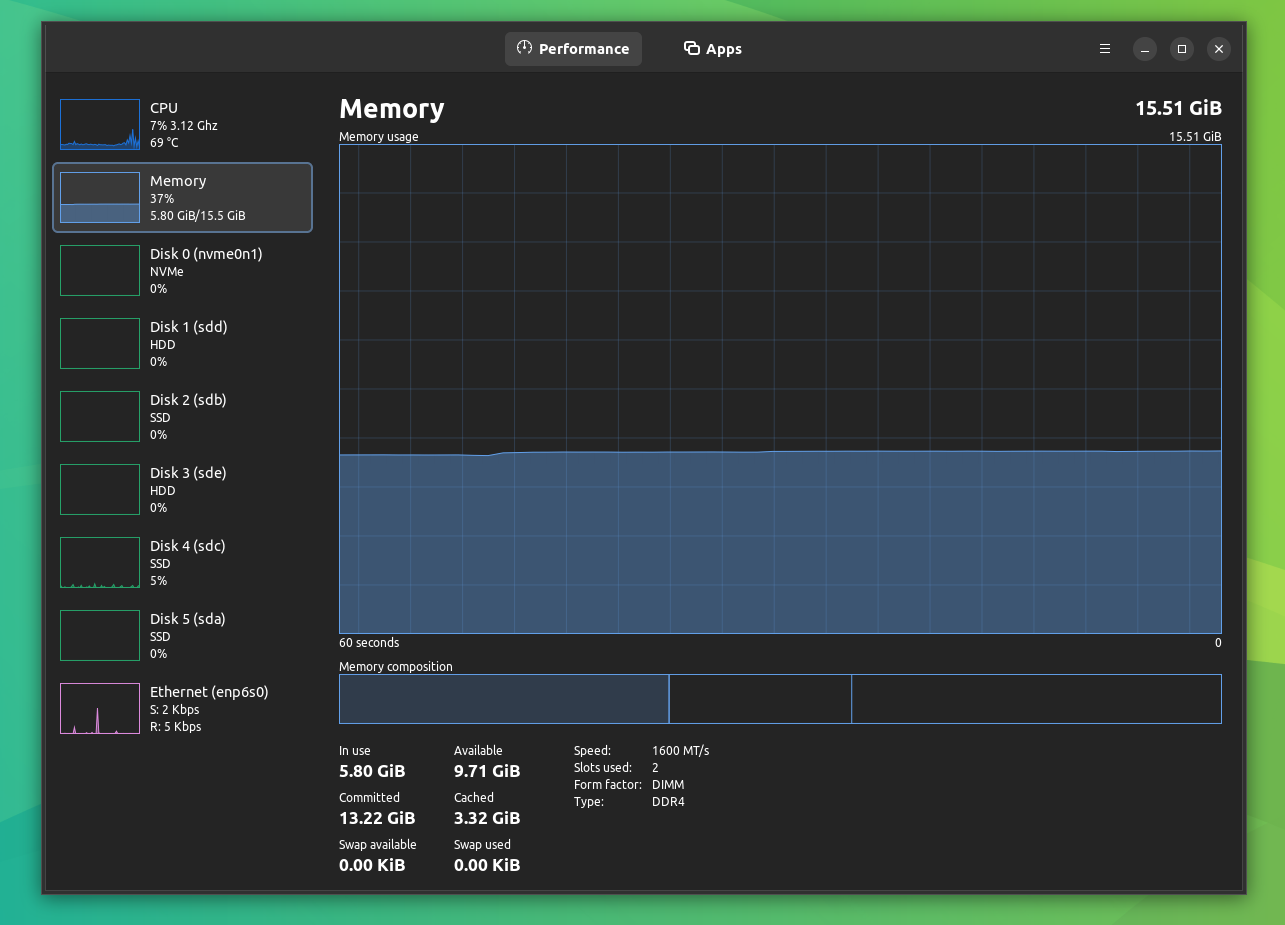Click the rightmost memory composition segment
This screenshot has width=1285, height=925.
pyautogui.click(x=1035, y=698)
